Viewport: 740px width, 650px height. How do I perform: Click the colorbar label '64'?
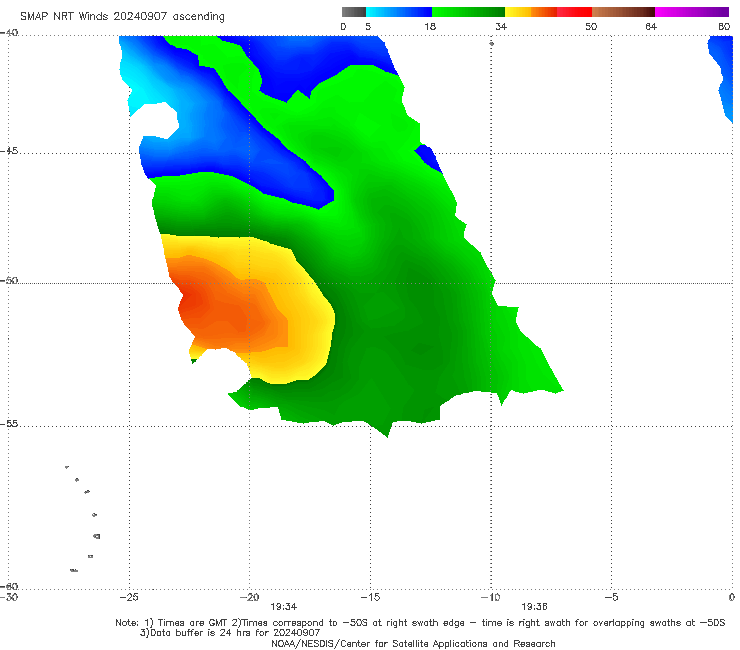[651, 27]
